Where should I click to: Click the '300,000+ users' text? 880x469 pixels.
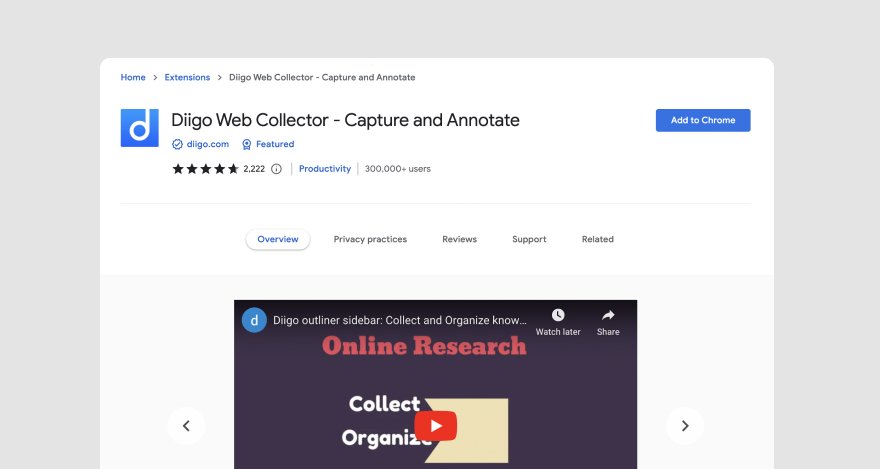(x=398, y=169)
